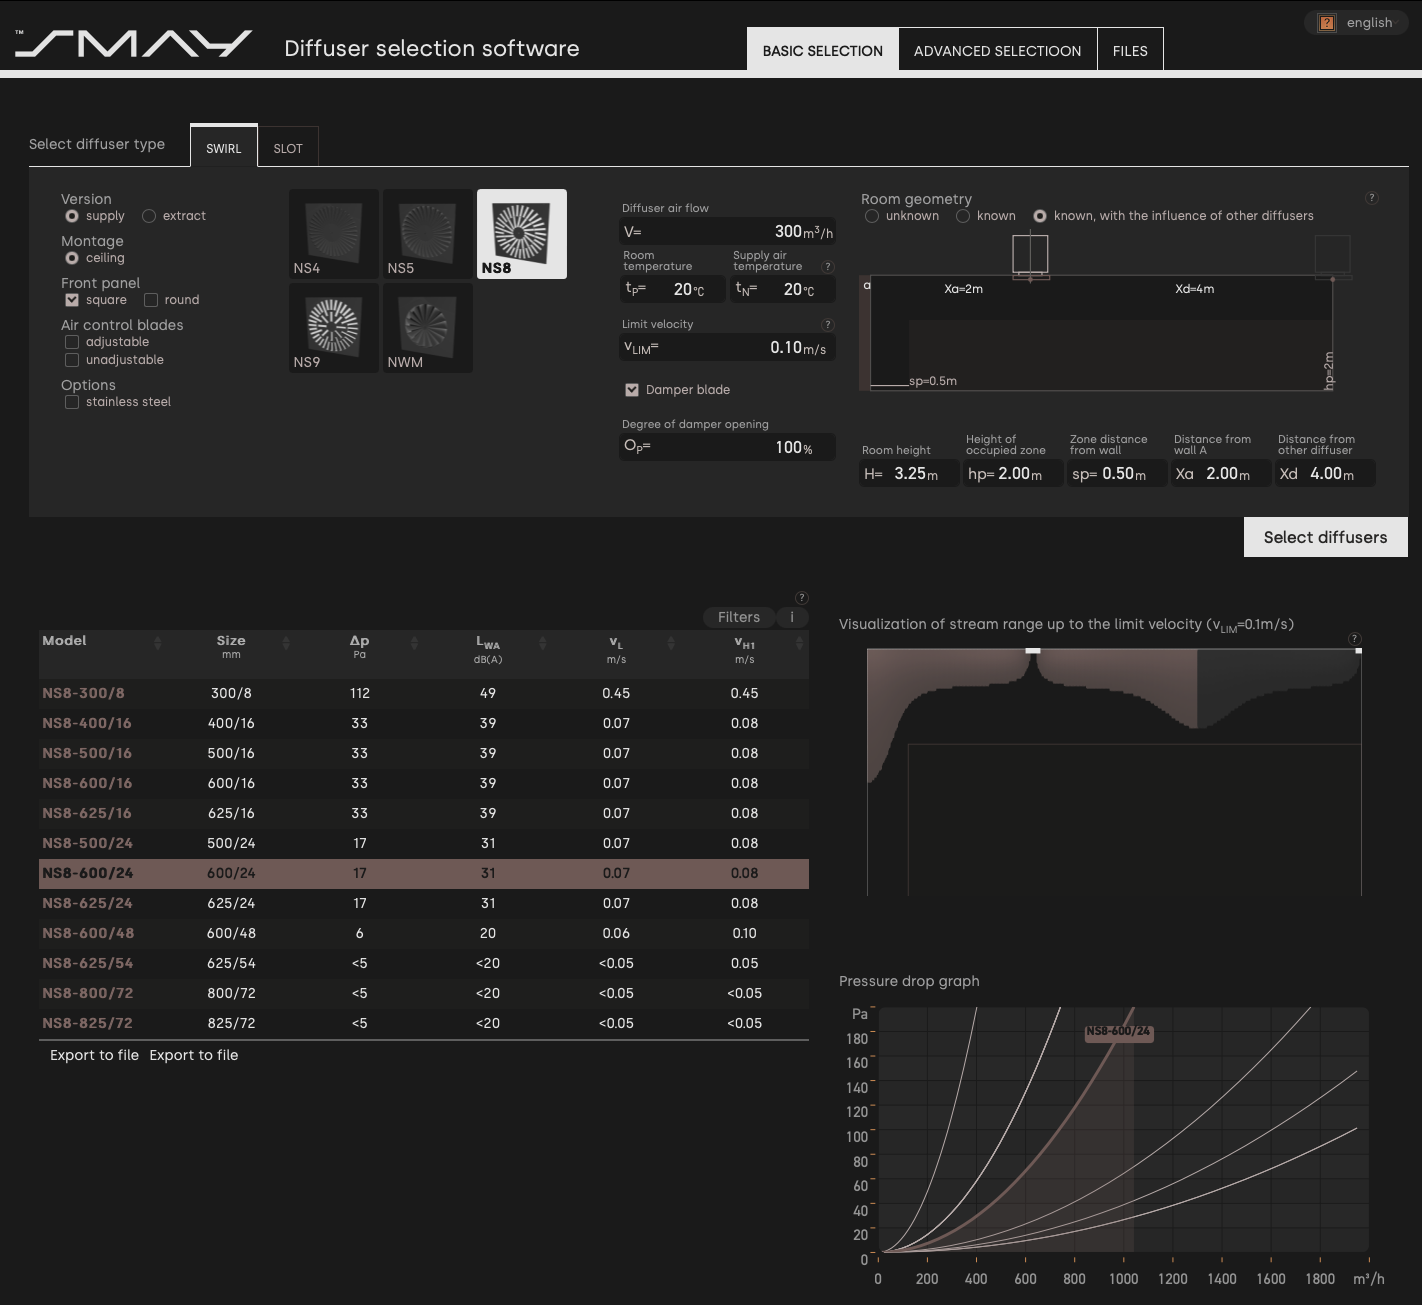This screenshot has width=1422, height=1305.
Task: Select the NS9 diffuser thumbnail
Action: 334,328
